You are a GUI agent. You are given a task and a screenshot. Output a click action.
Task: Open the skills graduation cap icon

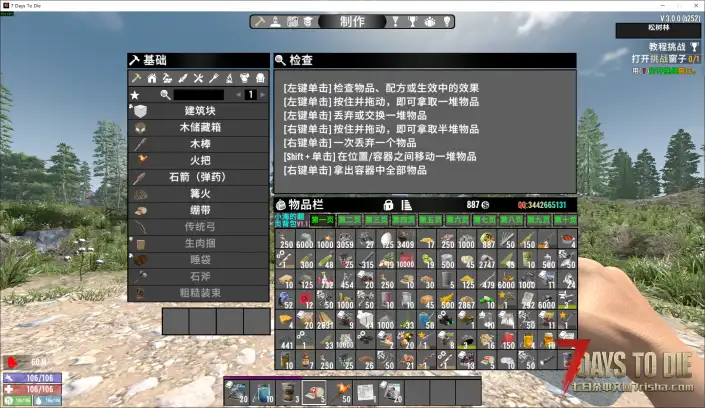(308, 22)
